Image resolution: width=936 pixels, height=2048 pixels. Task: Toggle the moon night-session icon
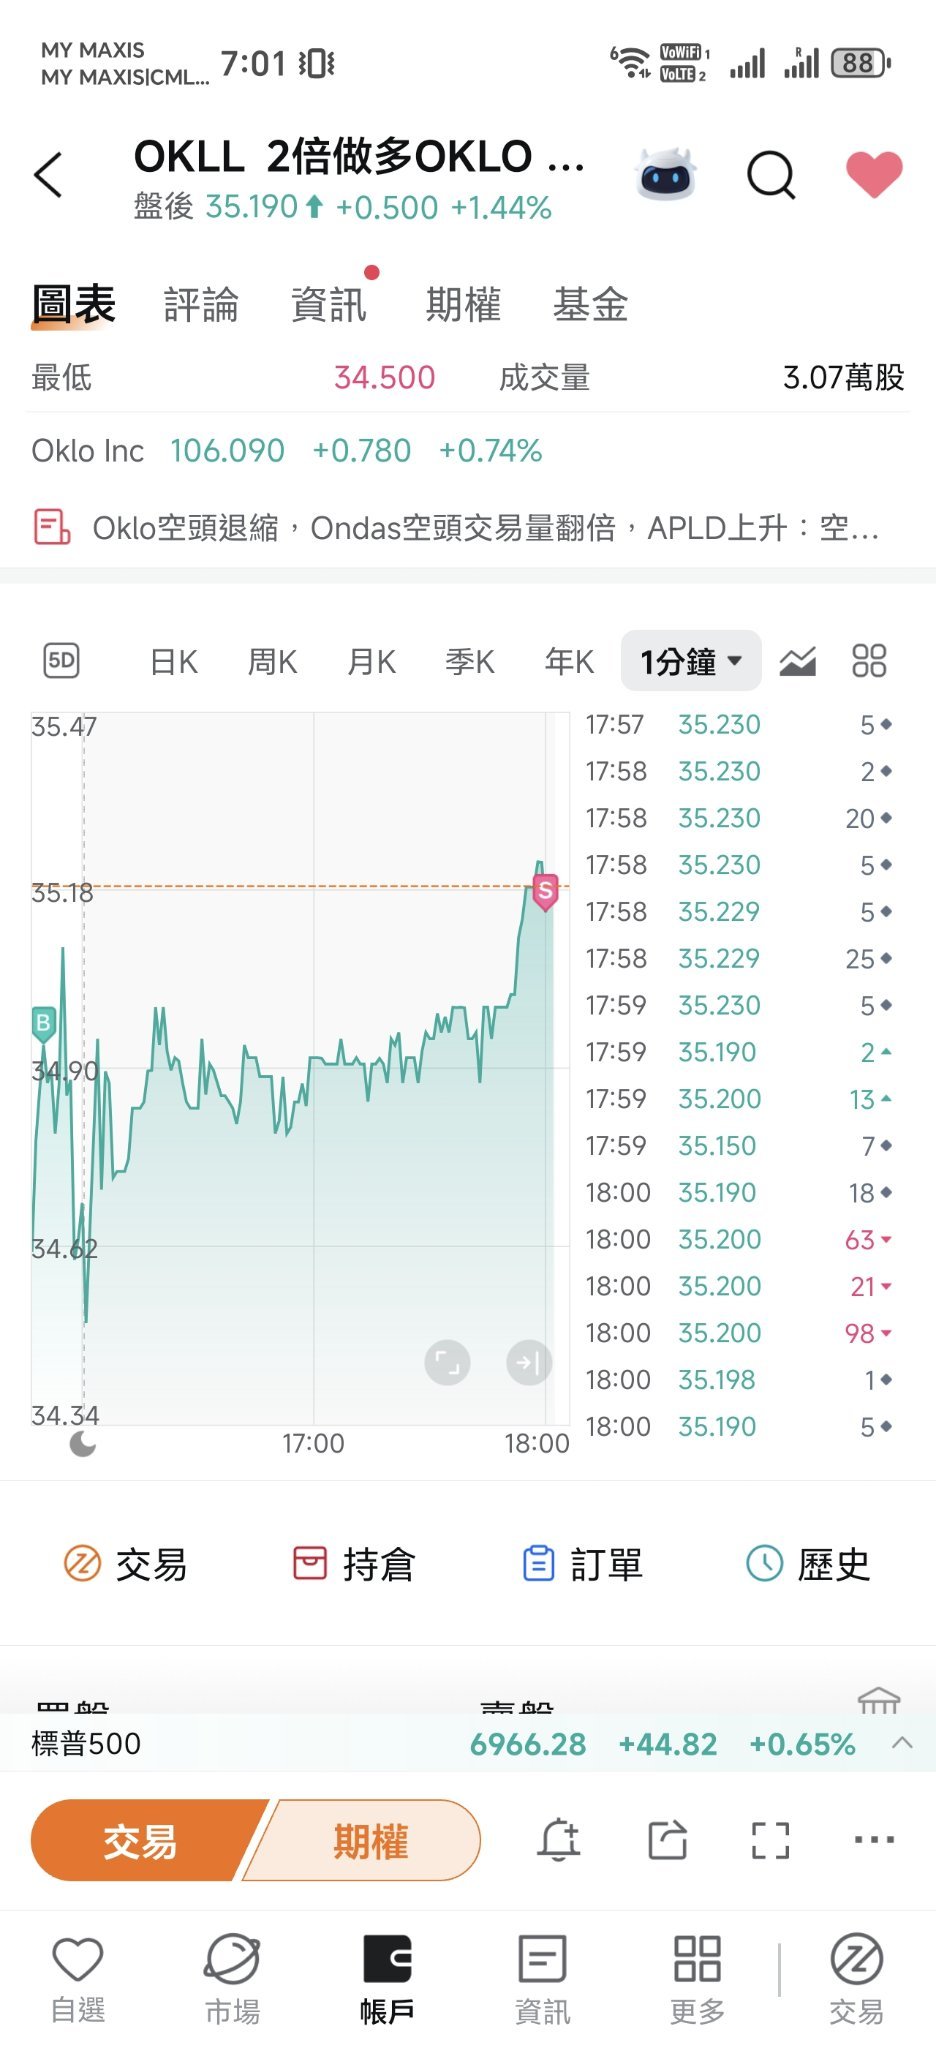(x=83, y=1443)
